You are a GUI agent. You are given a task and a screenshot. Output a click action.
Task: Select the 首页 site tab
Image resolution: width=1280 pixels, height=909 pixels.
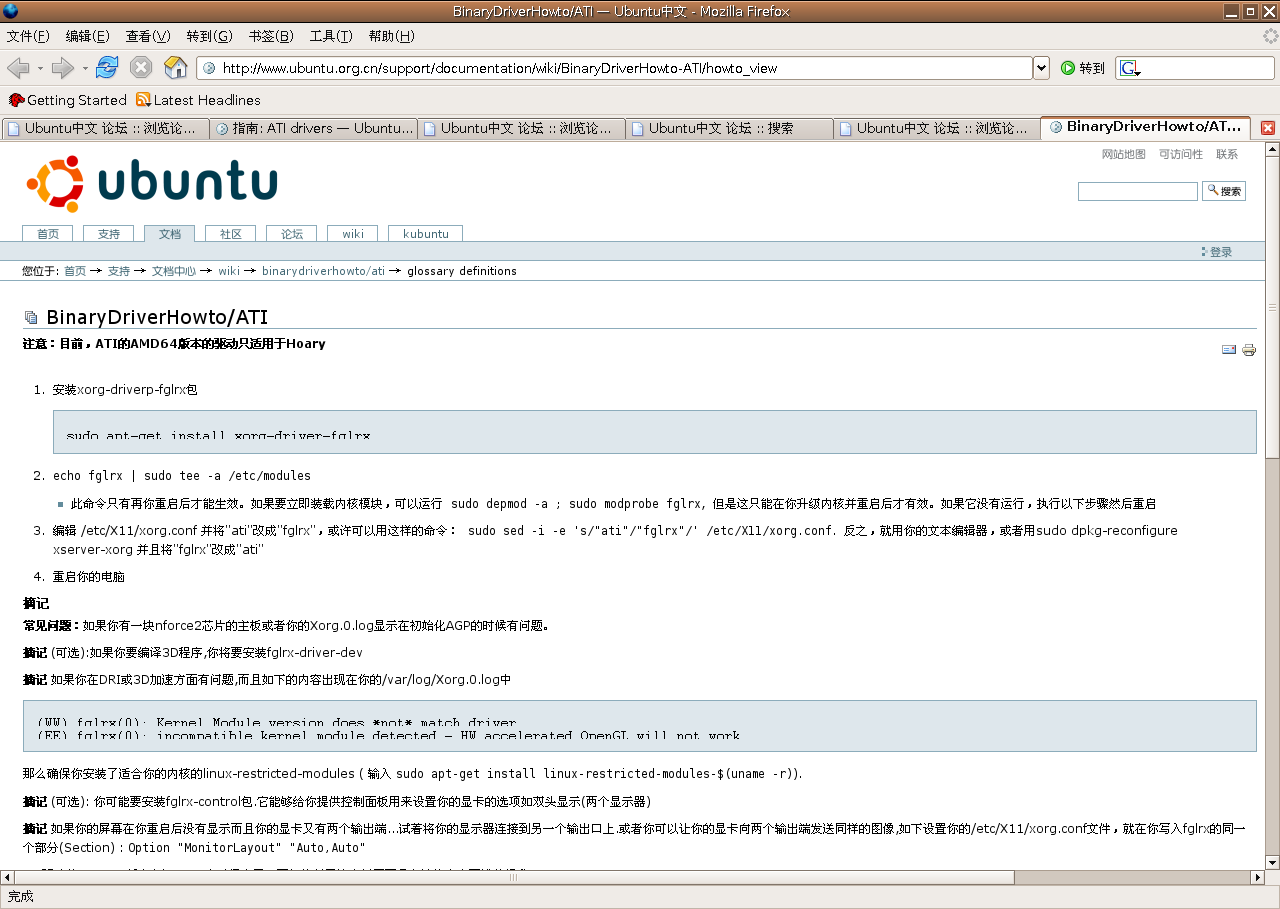48,234
